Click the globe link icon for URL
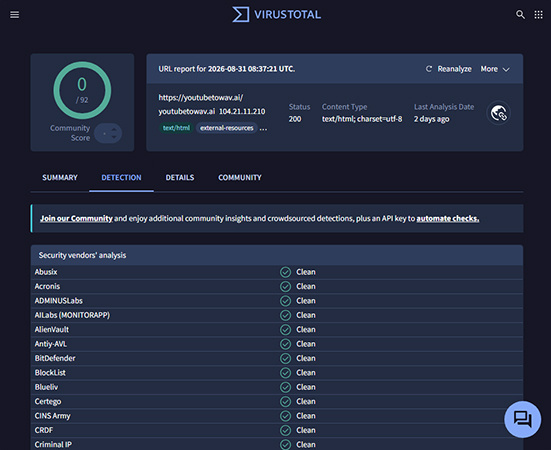551x450 pixels. 498,113
